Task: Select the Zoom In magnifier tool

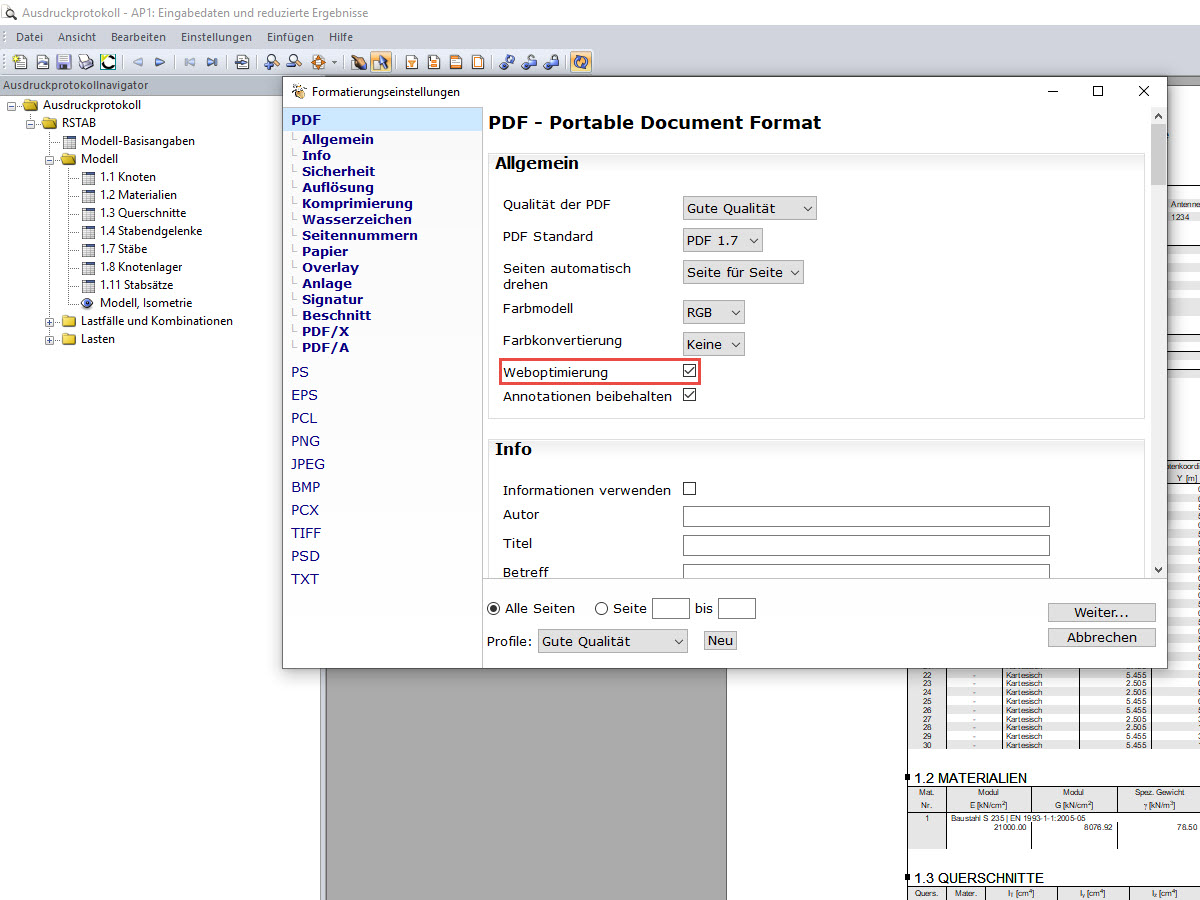Action: 270,61
